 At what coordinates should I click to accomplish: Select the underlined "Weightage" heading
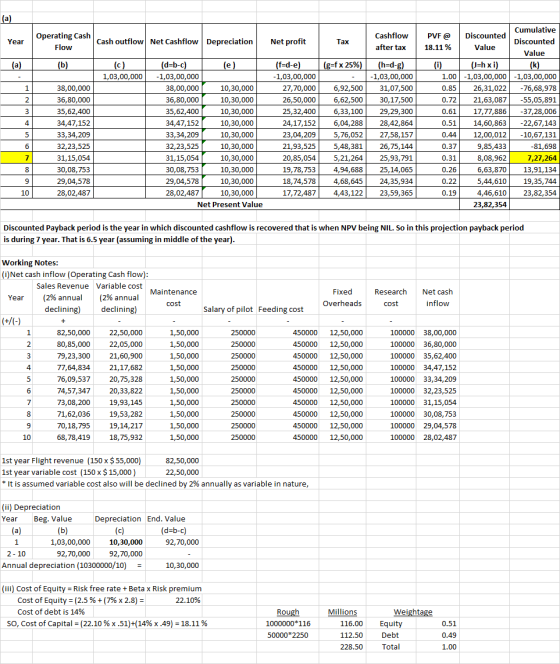click(x=413, y=612)
